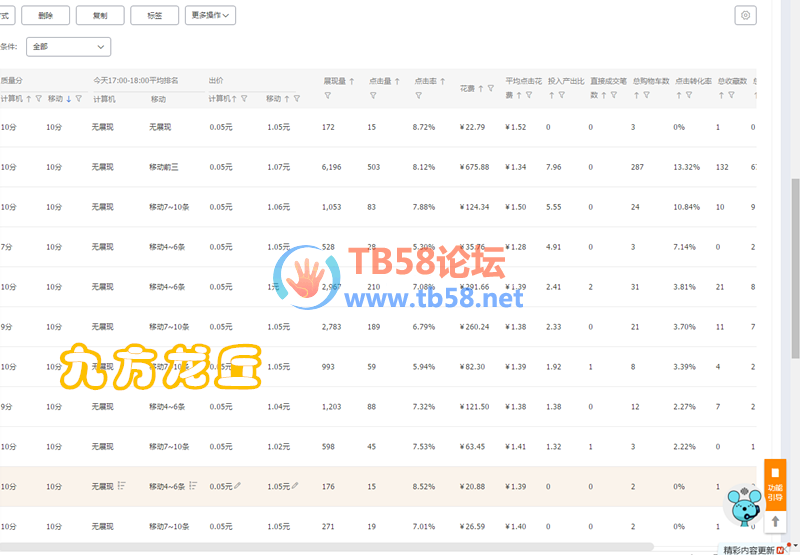
Task: Expand the 更多操作 dropdown
Action: [x=210, y=15]
